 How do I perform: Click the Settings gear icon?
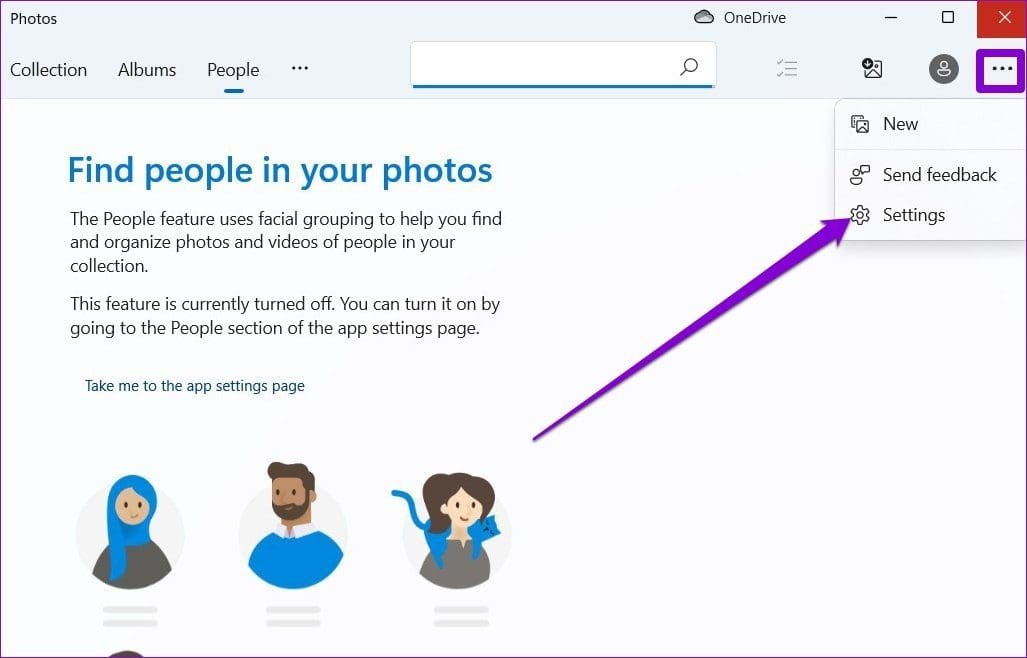859,215
